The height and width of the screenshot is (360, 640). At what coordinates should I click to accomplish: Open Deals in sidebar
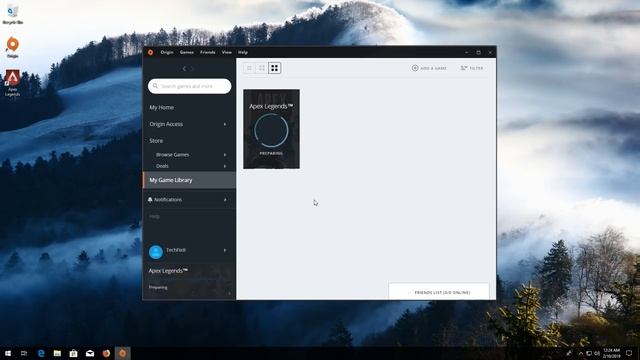(x=162, y=166)
